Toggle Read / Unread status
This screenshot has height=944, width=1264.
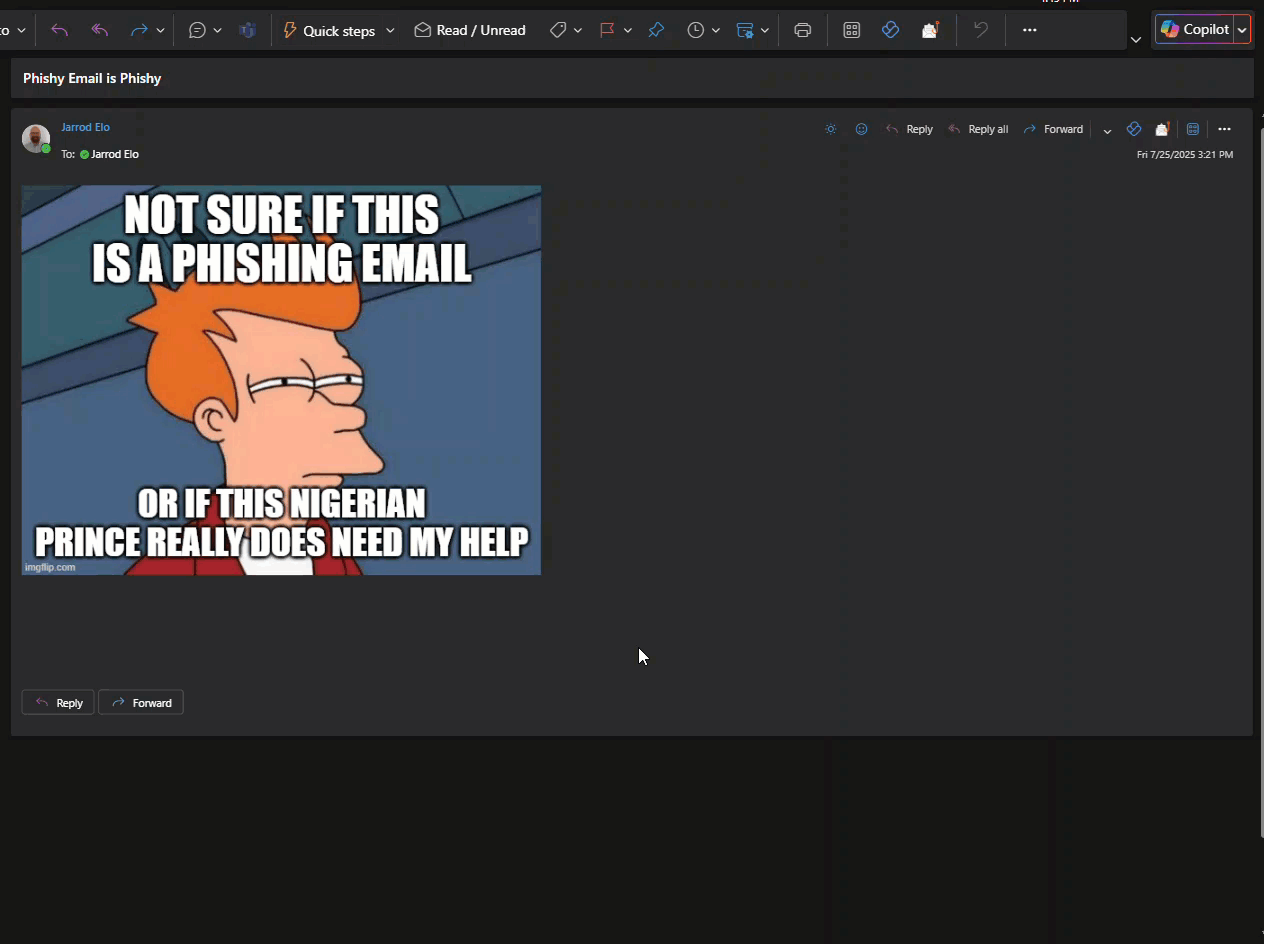point(470,31)
